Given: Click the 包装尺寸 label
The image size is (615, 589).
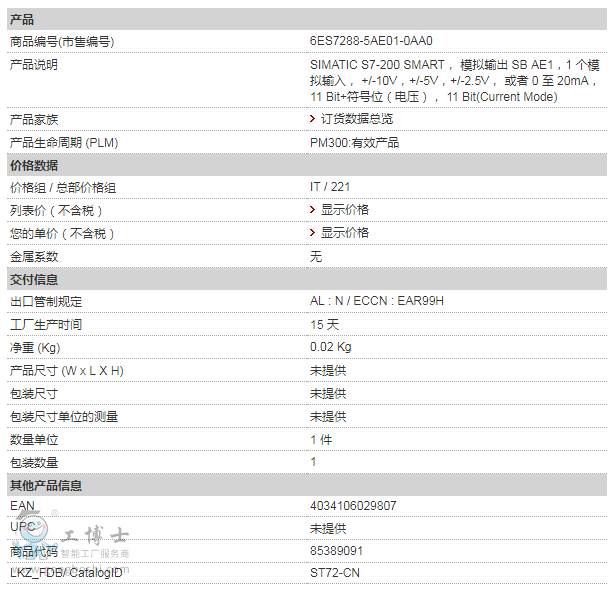Looking at the screenshot, I should (x=34, y=394).
